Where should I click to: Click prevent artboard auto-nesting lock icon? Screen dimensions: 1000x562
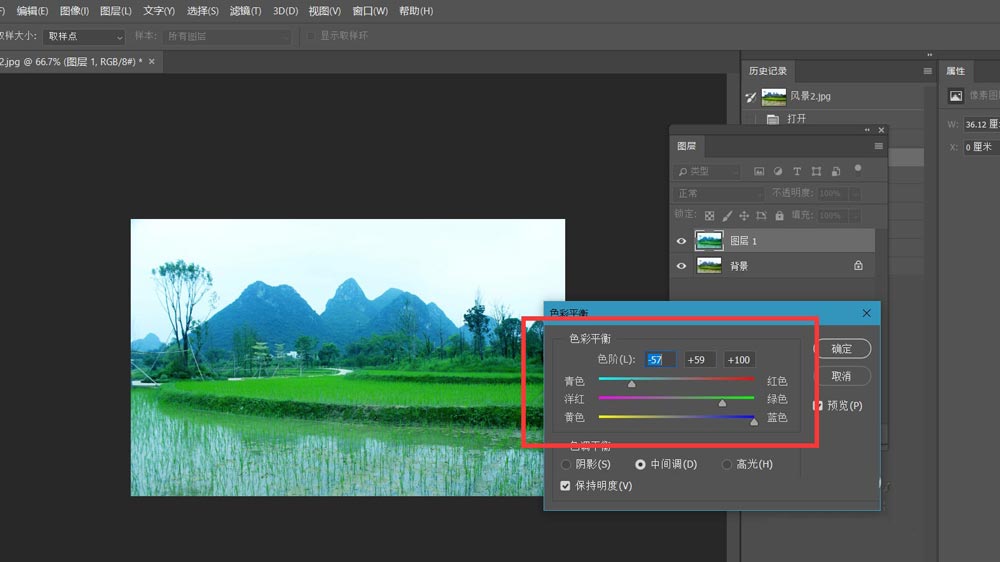click(761, 216)
